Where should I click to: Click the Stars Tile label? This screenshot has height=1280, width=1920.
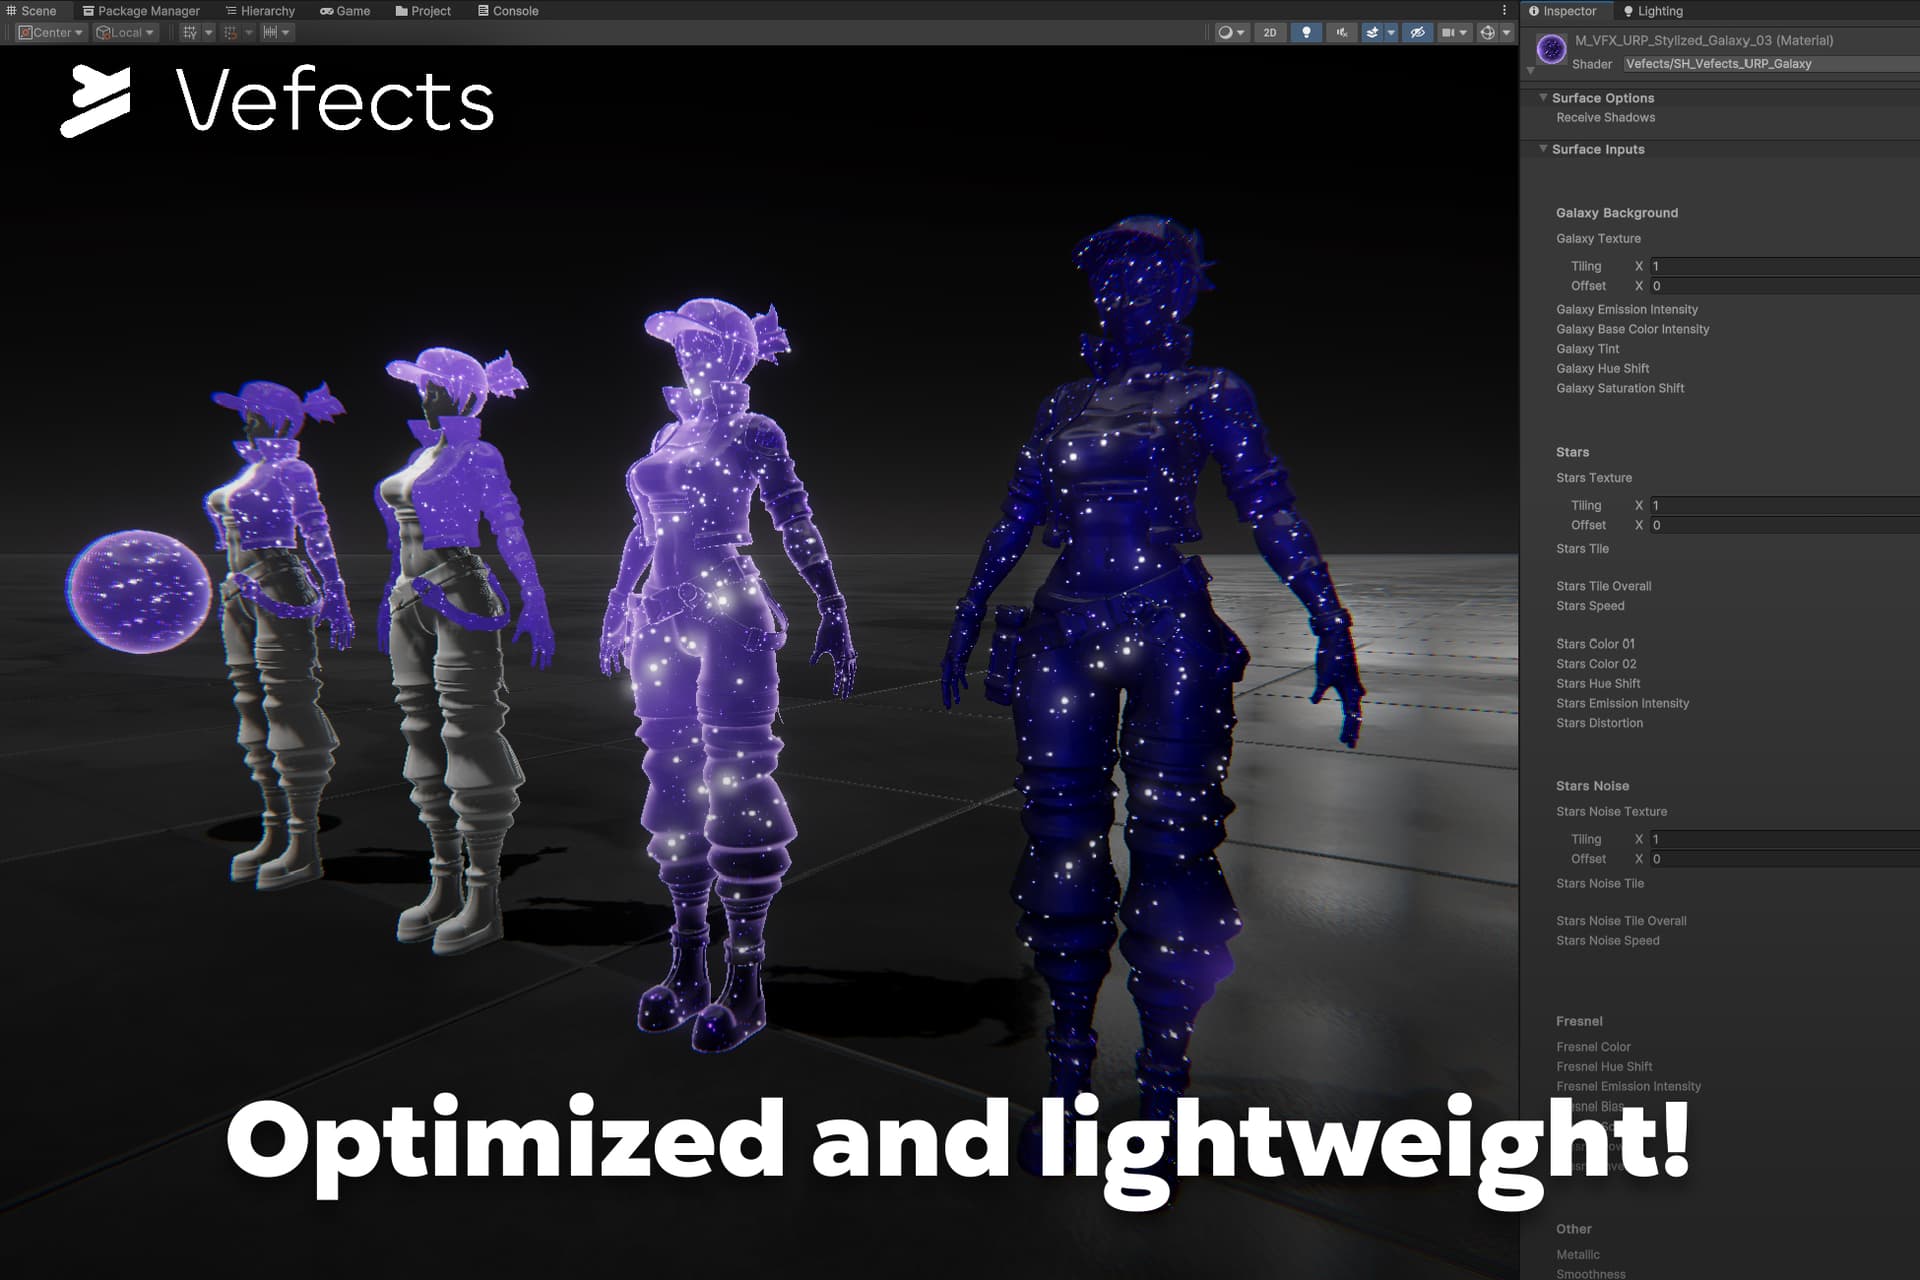[x=1582, y=549]
